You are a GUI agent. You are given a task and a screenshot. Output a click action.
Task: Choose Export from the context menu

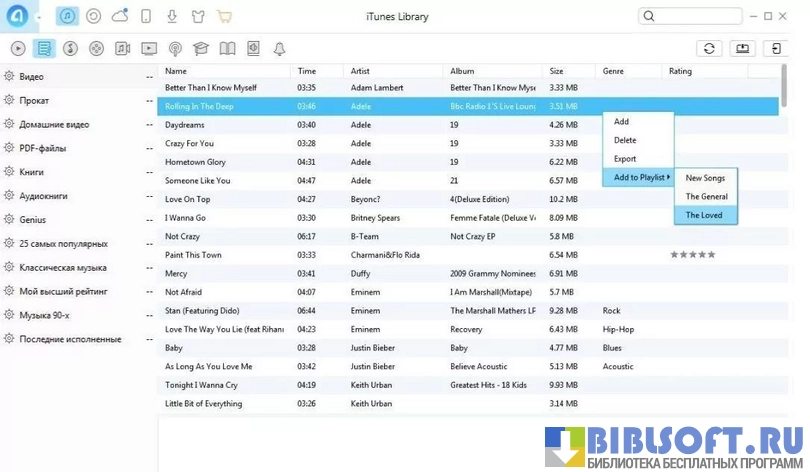625,159
